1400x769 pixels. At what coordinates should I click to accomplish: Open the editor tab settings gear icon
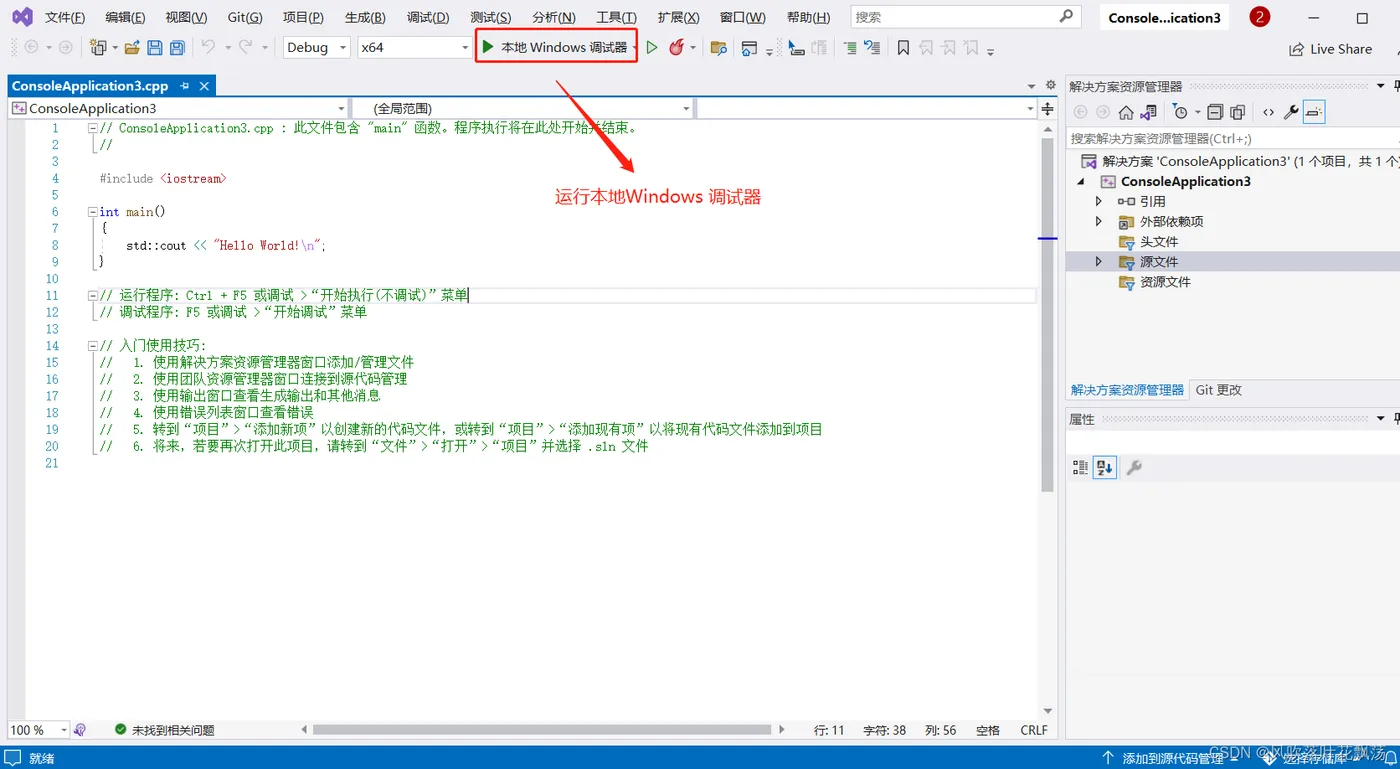pos(1051,85)
